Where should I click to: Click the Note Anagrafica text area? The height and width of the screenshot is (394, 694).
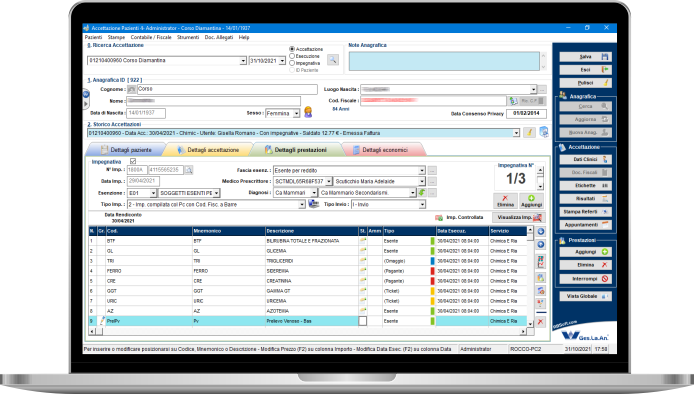coord(444,61)
